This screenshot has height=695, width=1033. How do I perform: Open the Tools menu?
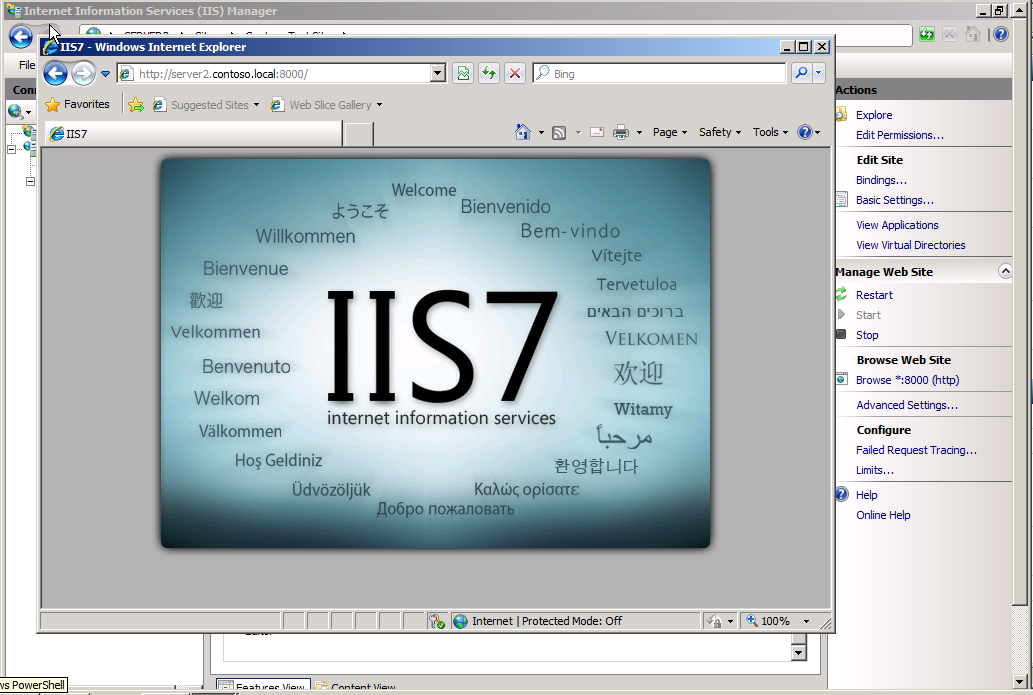[770, 132]
